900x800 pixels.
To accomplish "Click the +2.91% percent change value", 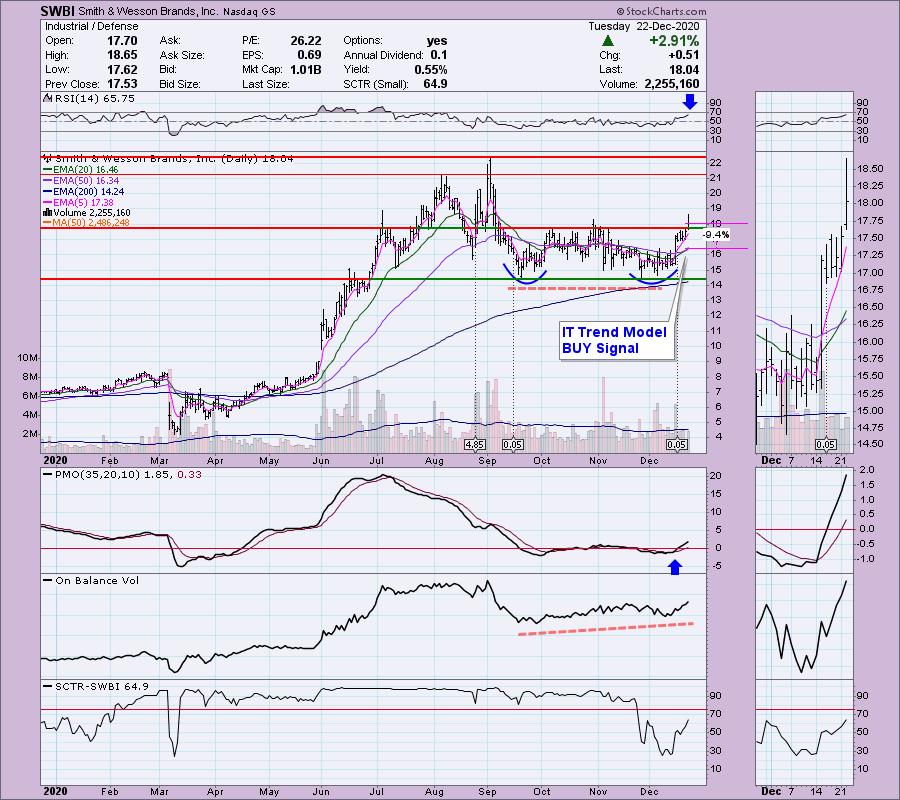I will [674, 41].
